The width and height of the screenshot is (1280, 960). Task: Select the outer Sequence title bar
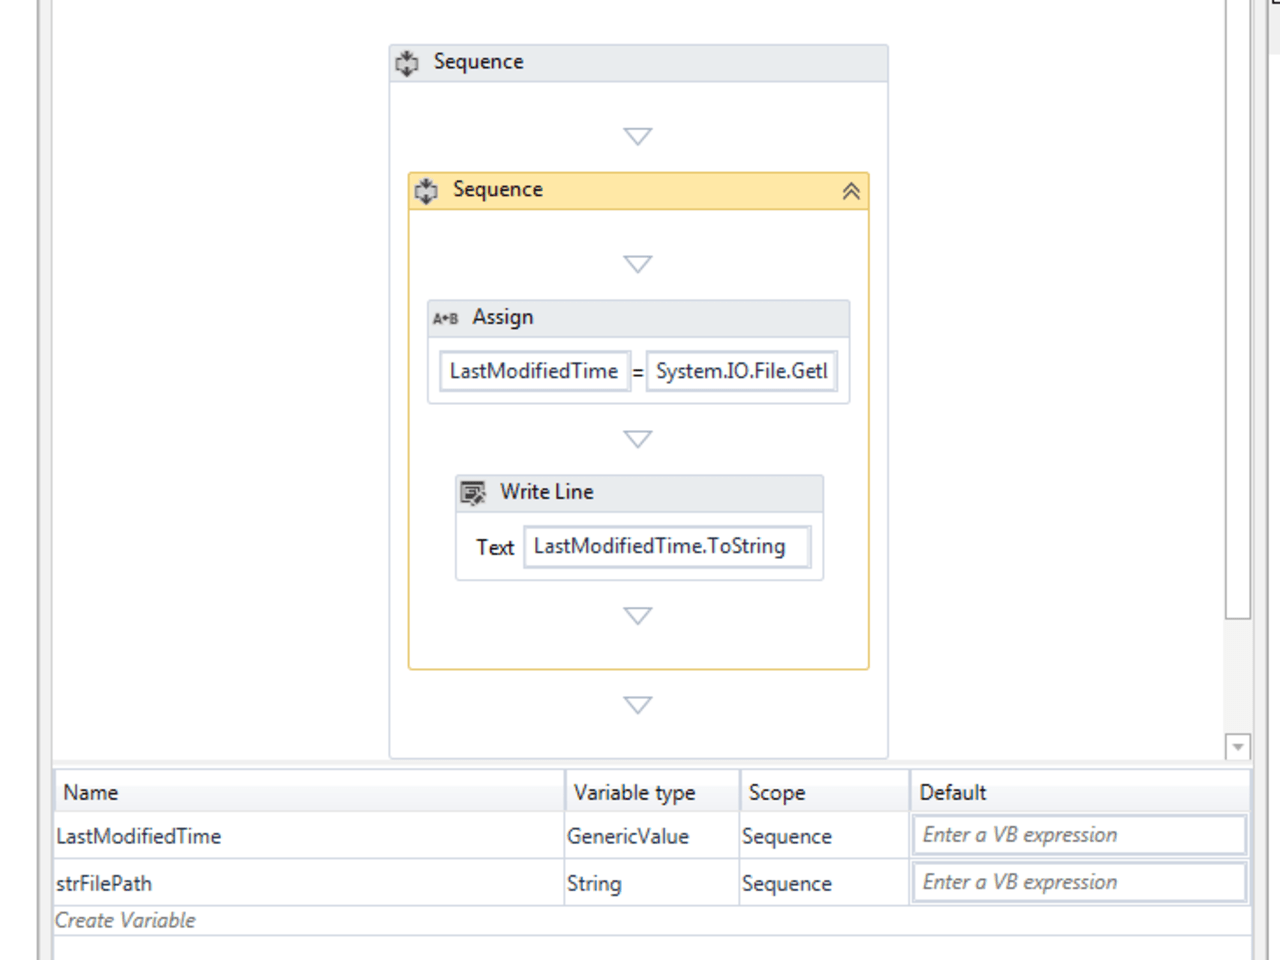[638, 63]
